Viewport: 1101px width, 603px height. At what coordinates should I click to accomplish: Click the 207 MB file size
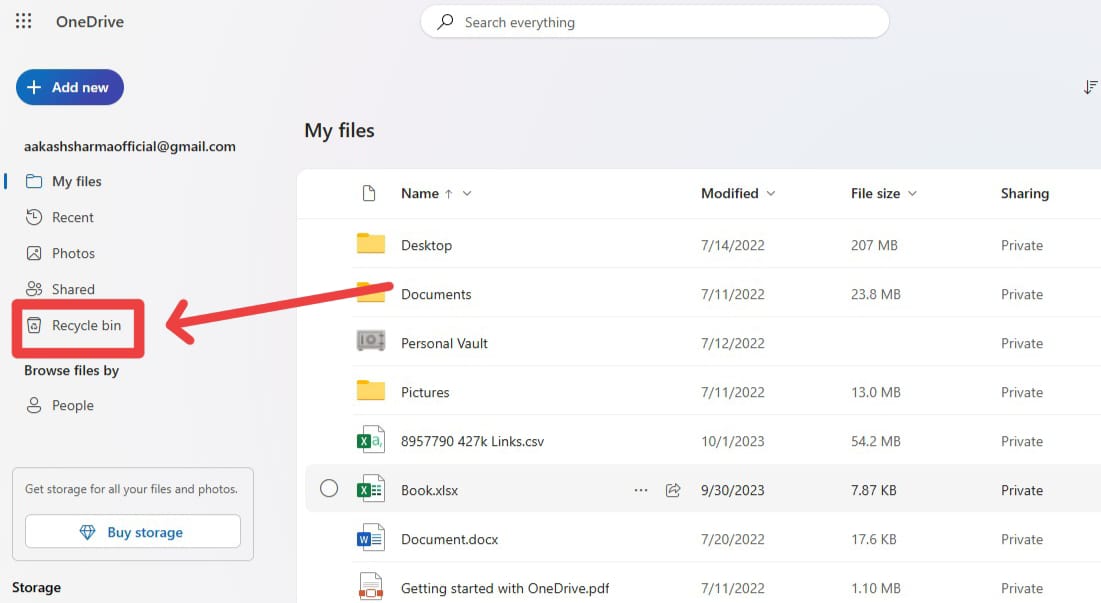tap(874, 245)
